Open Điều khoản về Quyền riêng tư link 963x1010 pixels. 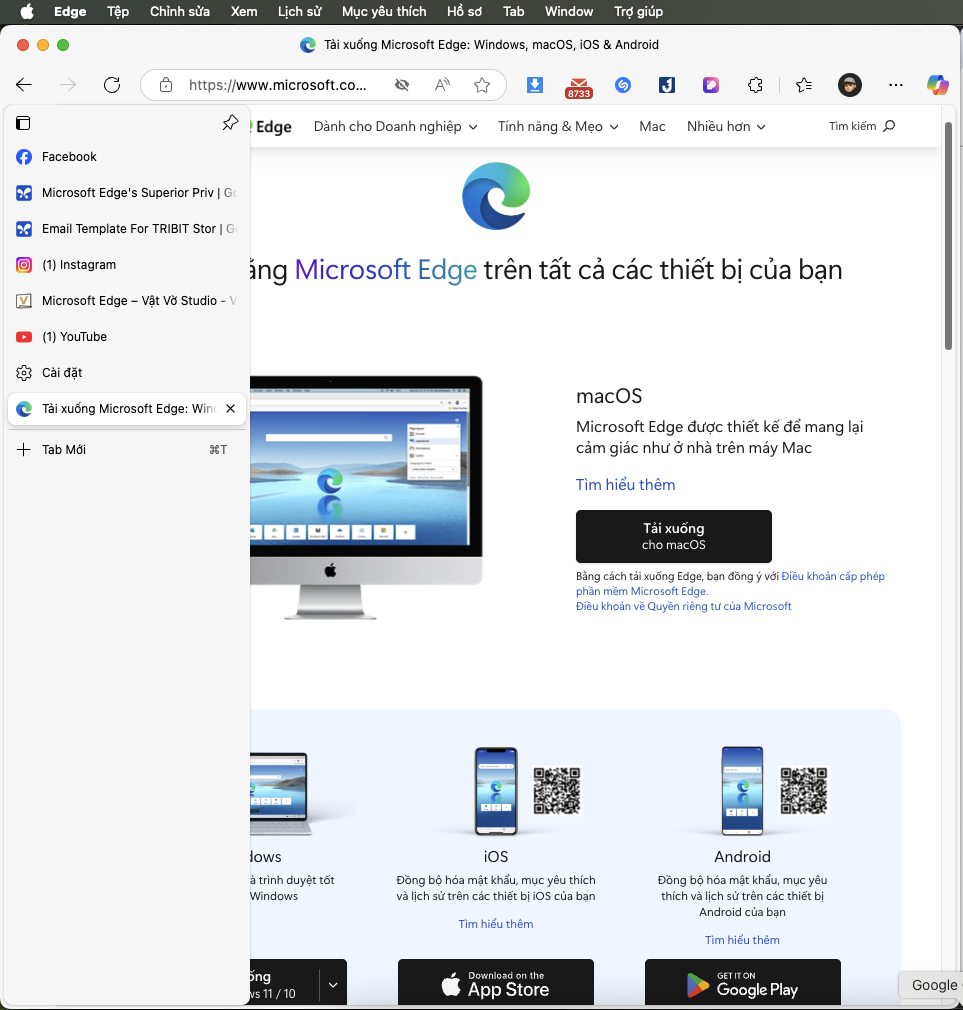pos(683,606)
